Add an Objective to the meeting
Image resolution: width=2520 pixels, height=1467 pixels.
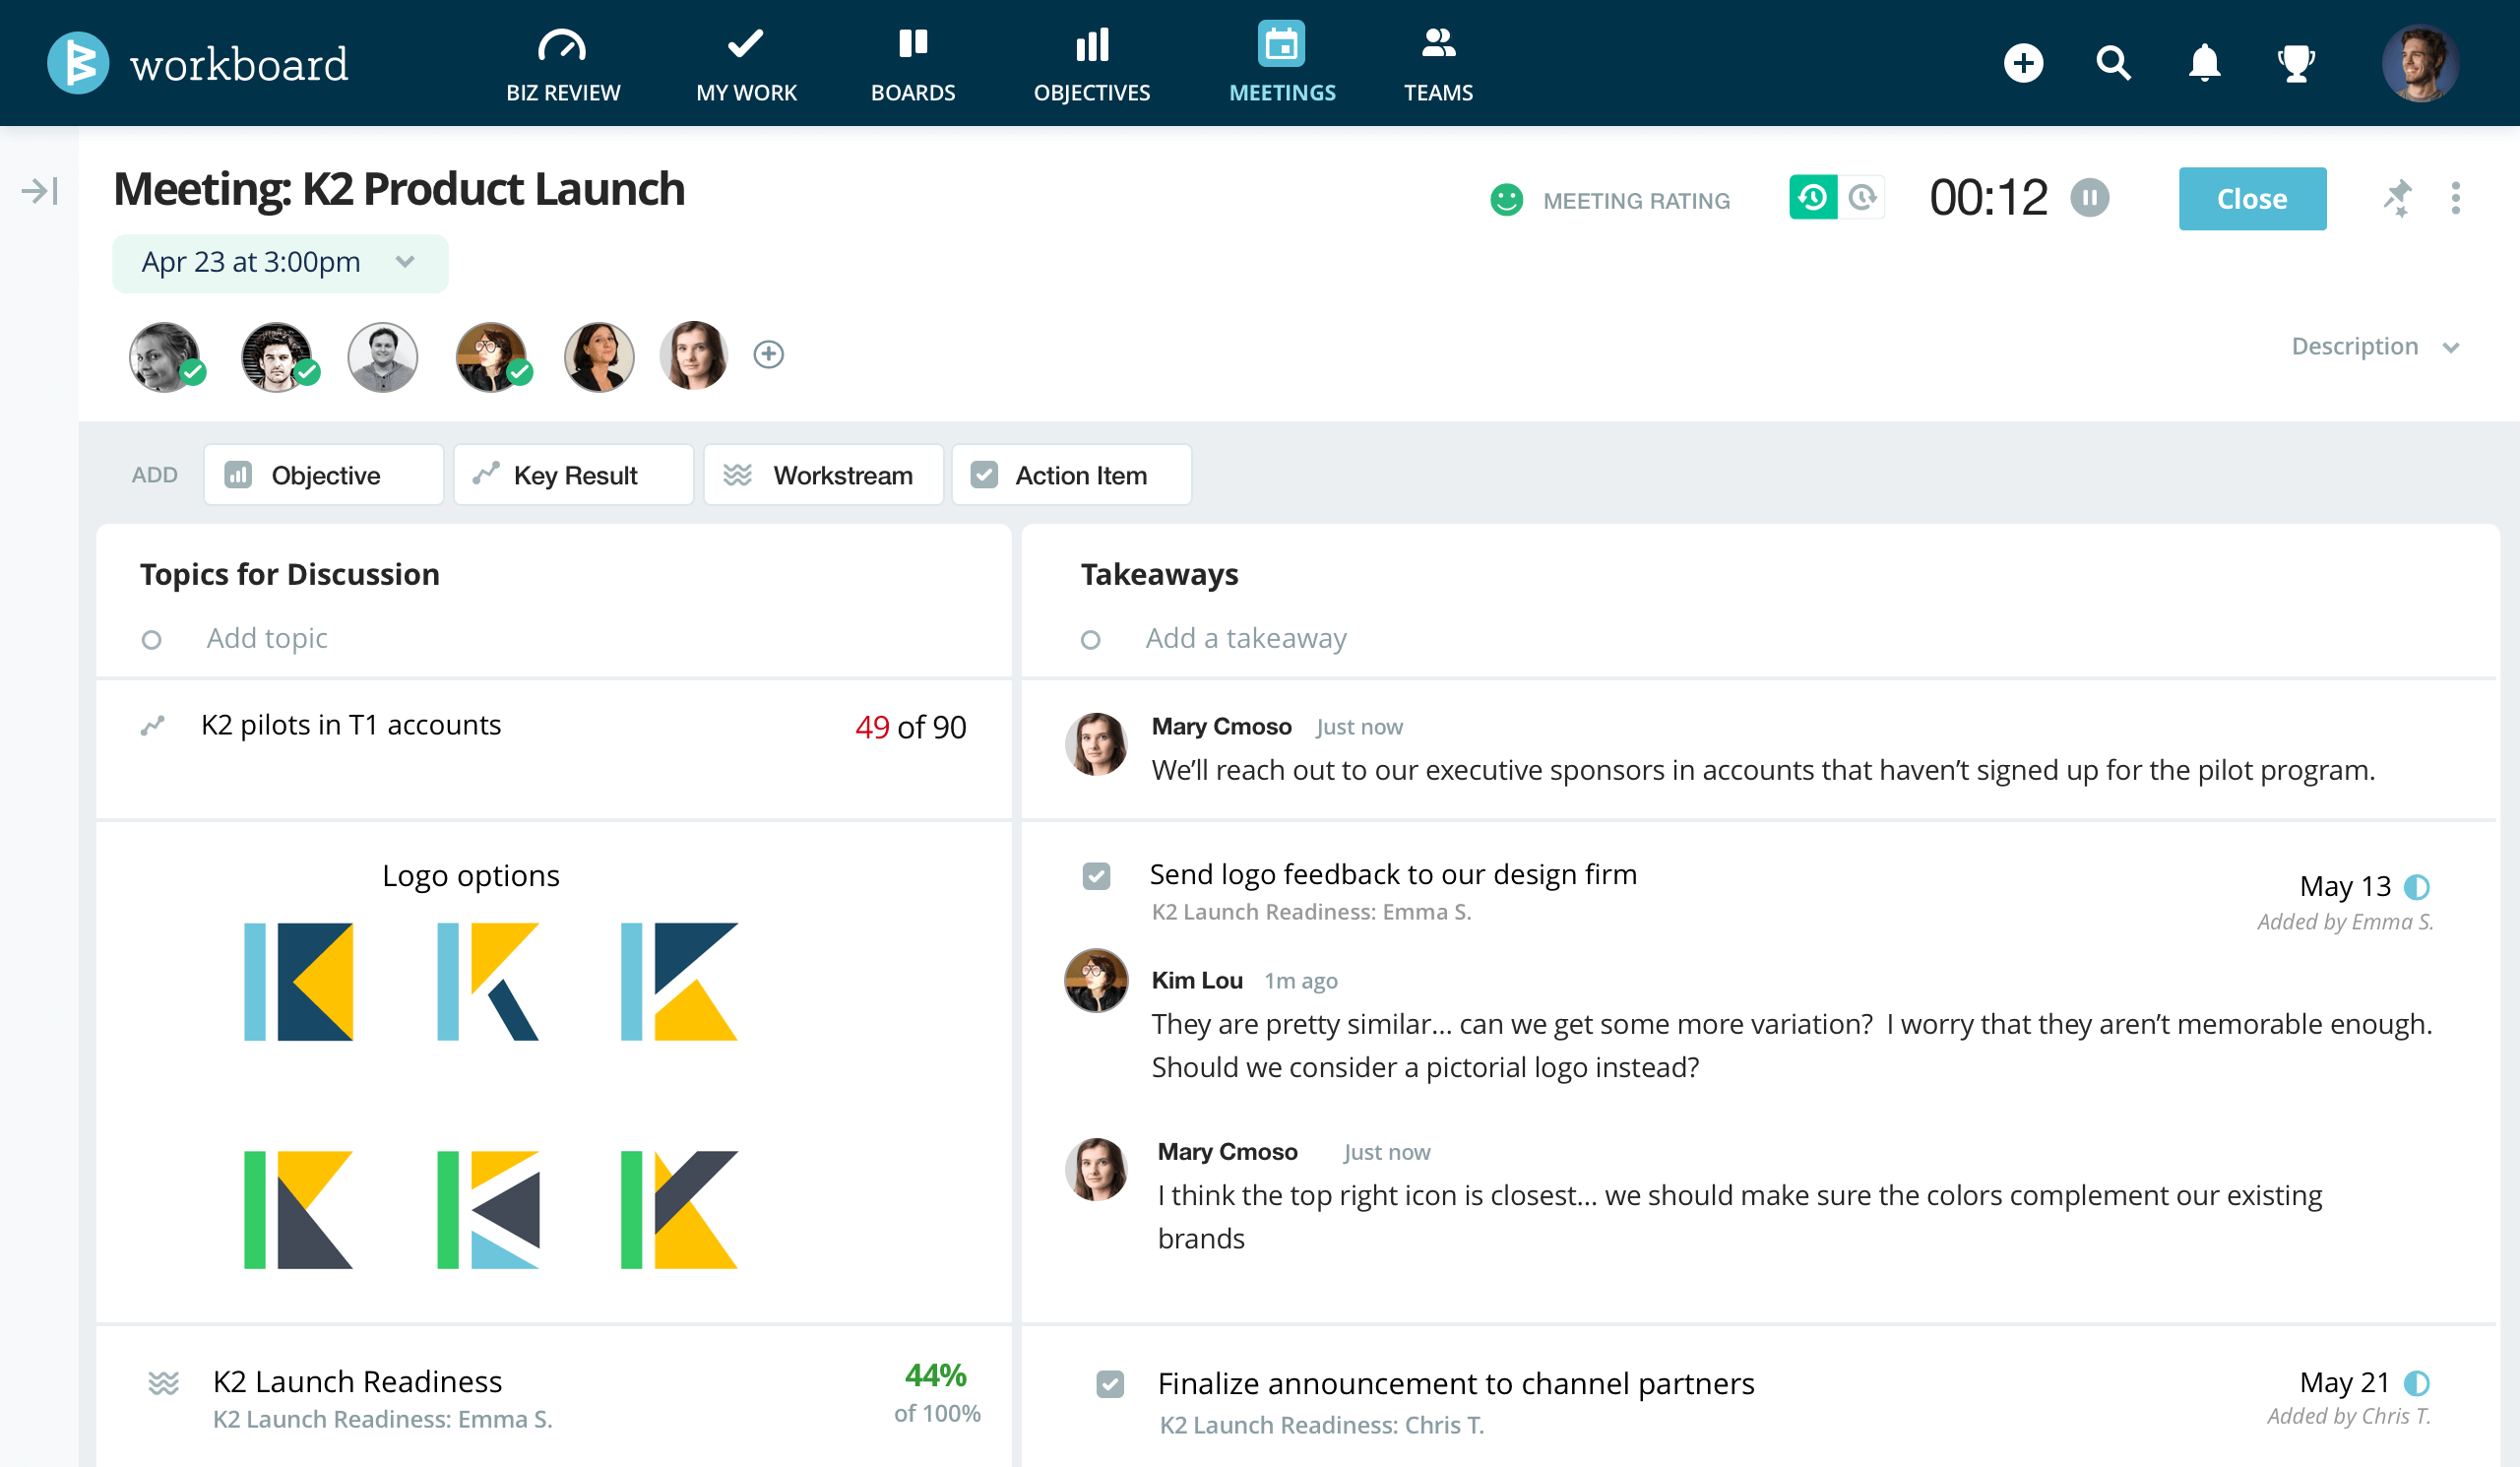point(323,475)
